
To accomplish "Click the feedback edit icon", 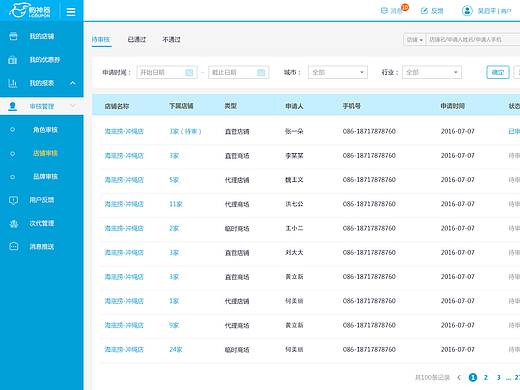I will (x=424, y=11).
